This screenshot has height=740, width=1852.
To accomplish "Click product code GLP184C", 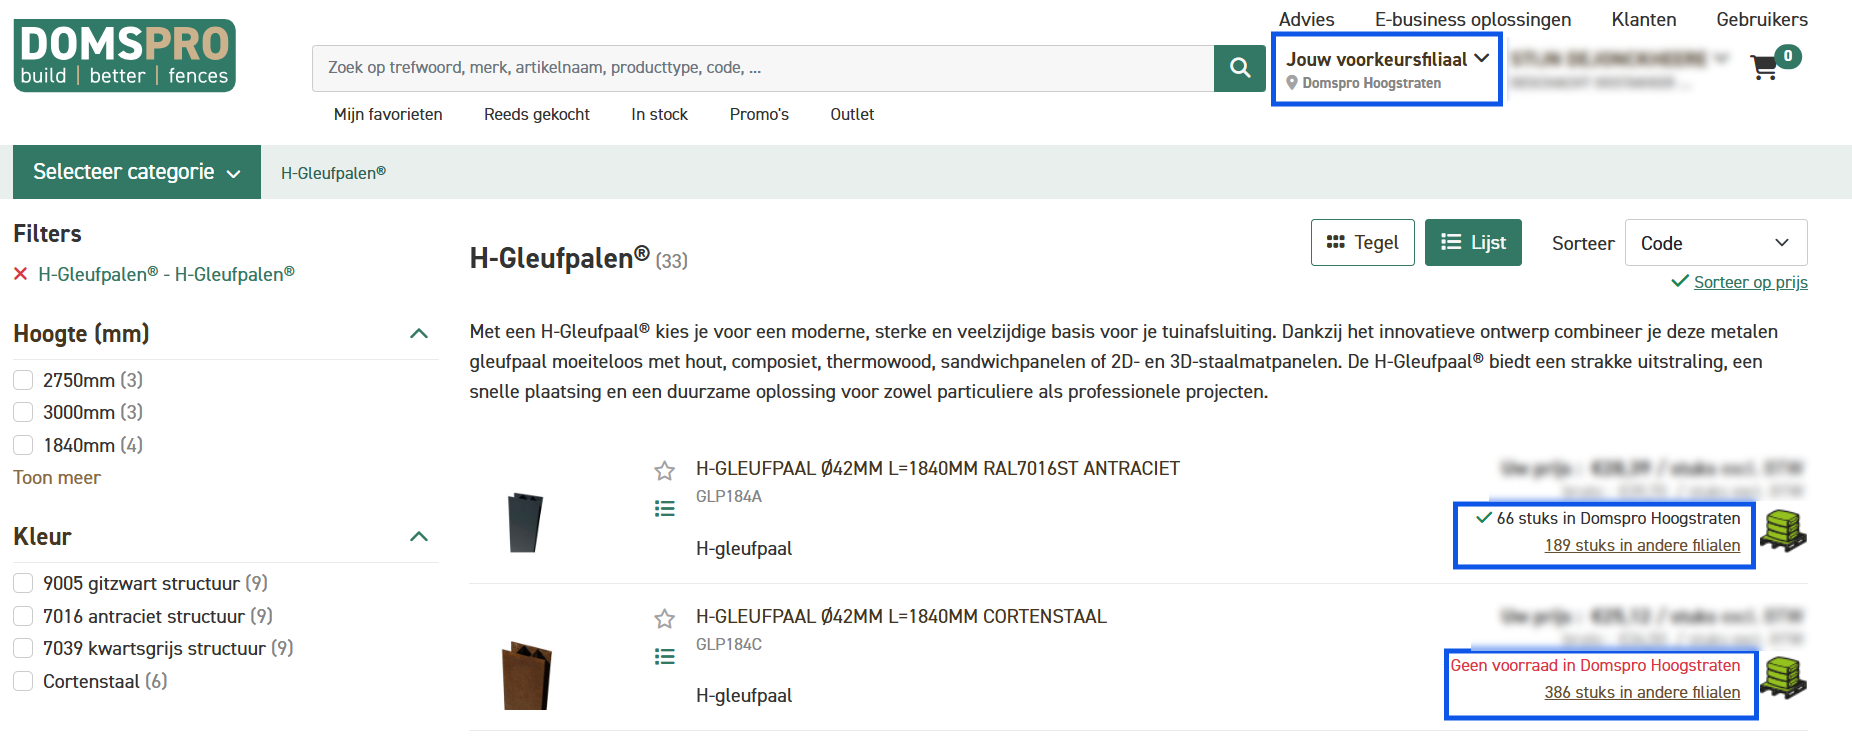I will (729, 645).
